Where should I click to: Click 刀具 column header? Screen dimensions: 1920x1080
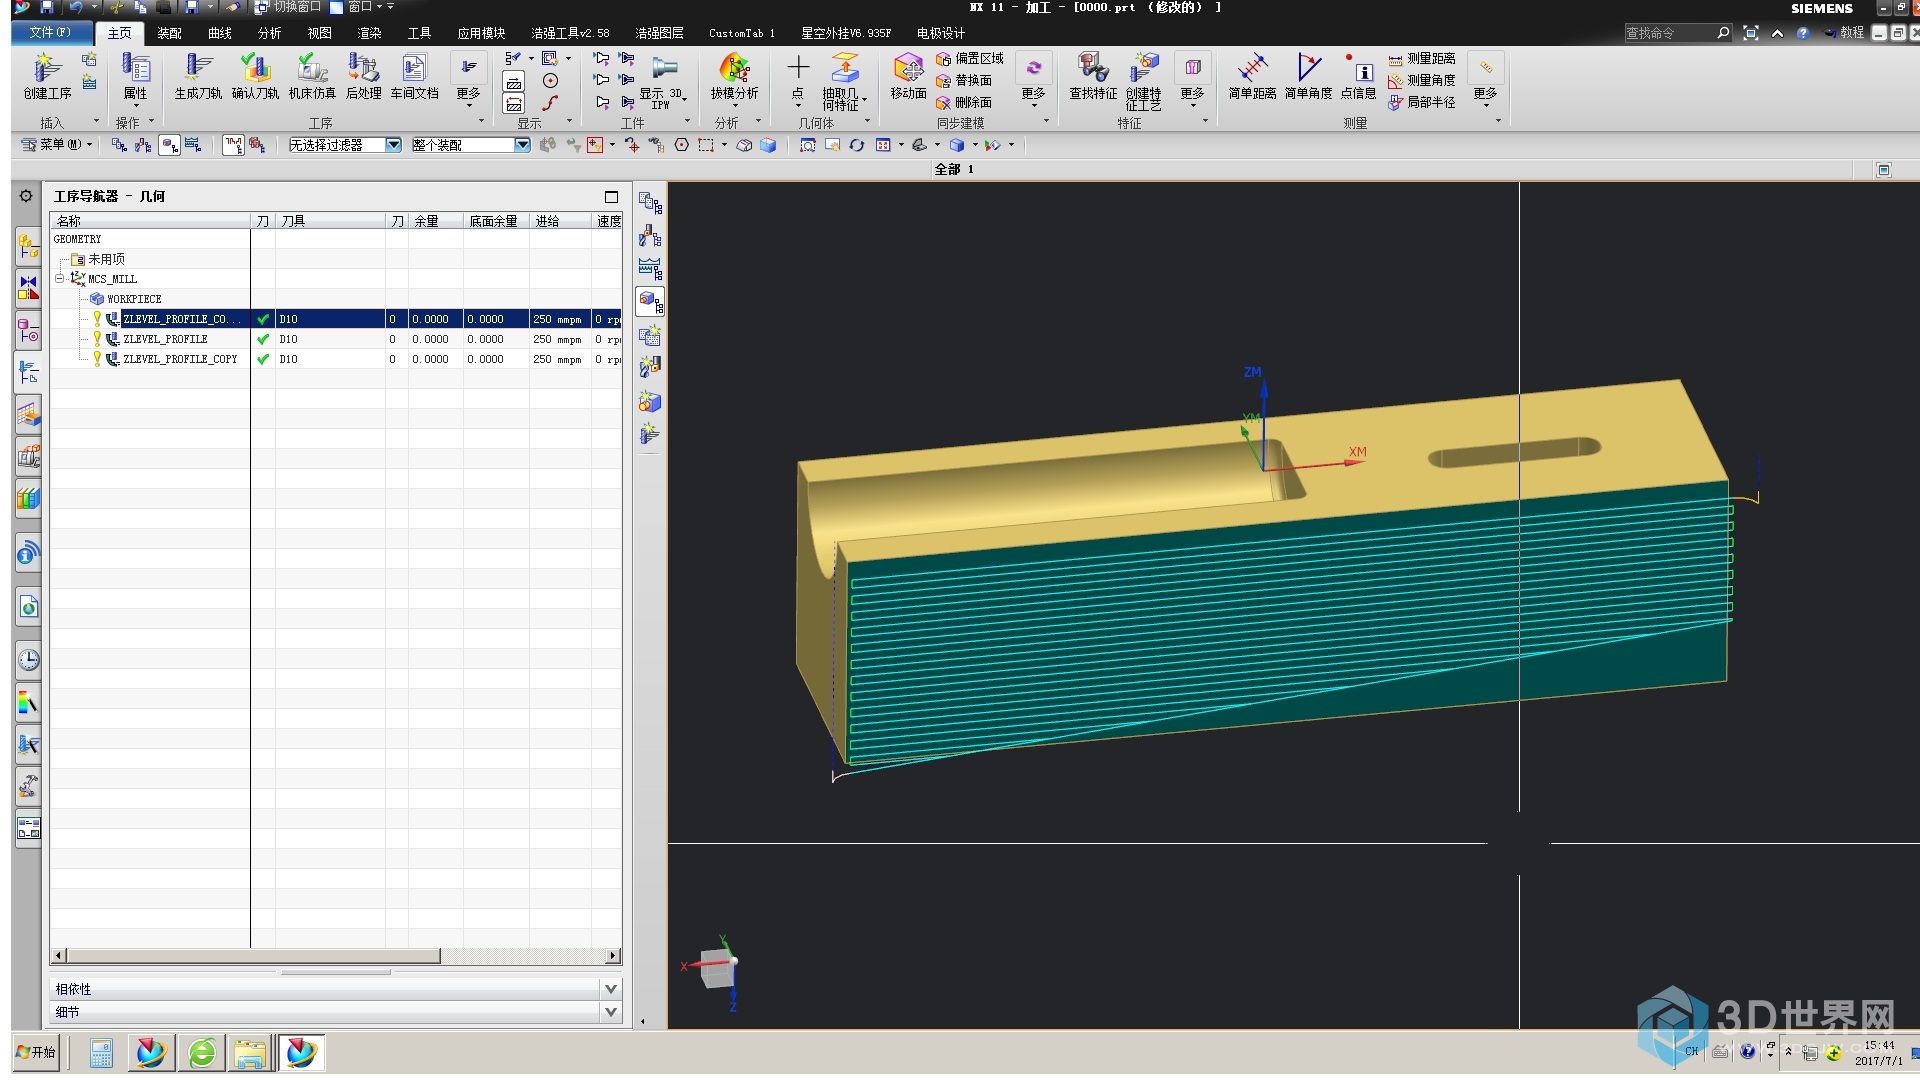click(331, 221)
